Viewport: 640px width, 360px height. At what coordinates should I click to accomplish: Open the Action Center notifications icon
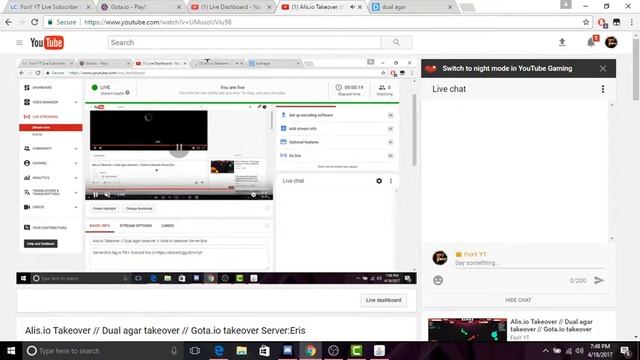(625, 351)
